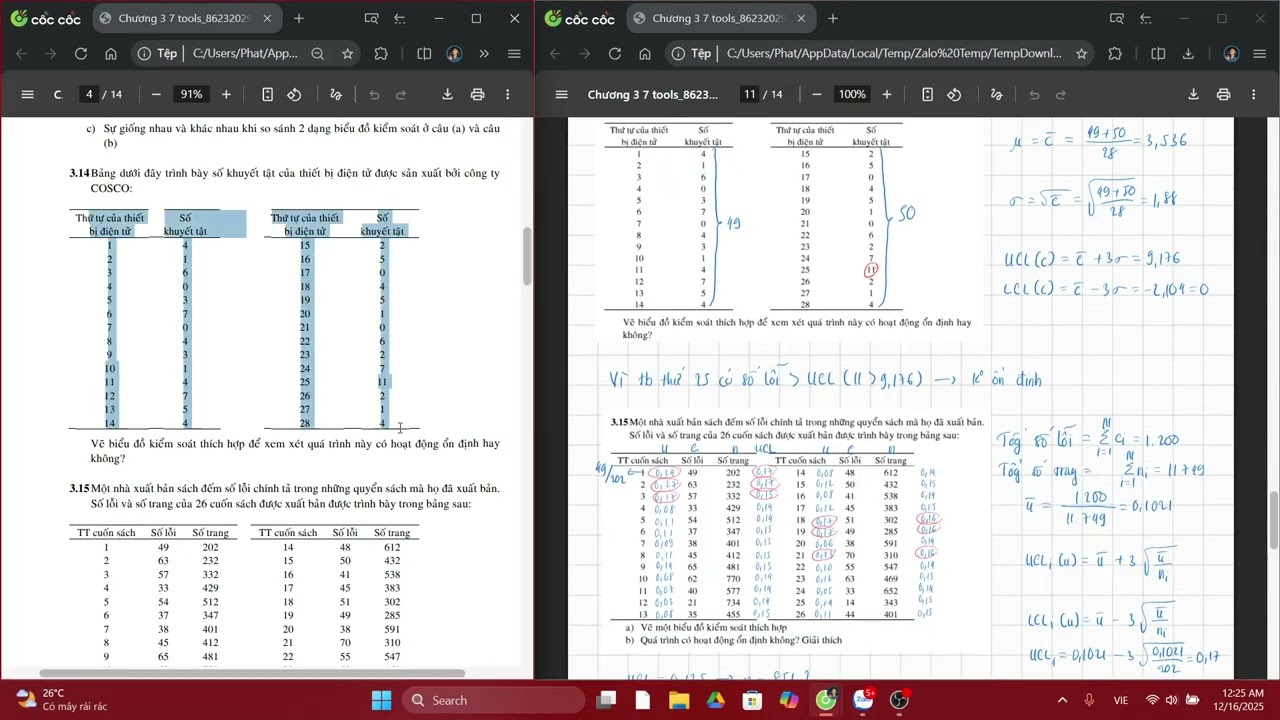Click taskbar Search box
Image resolution: width=1280 pixels, height=720 pixels.
click(x=494, y=700)
